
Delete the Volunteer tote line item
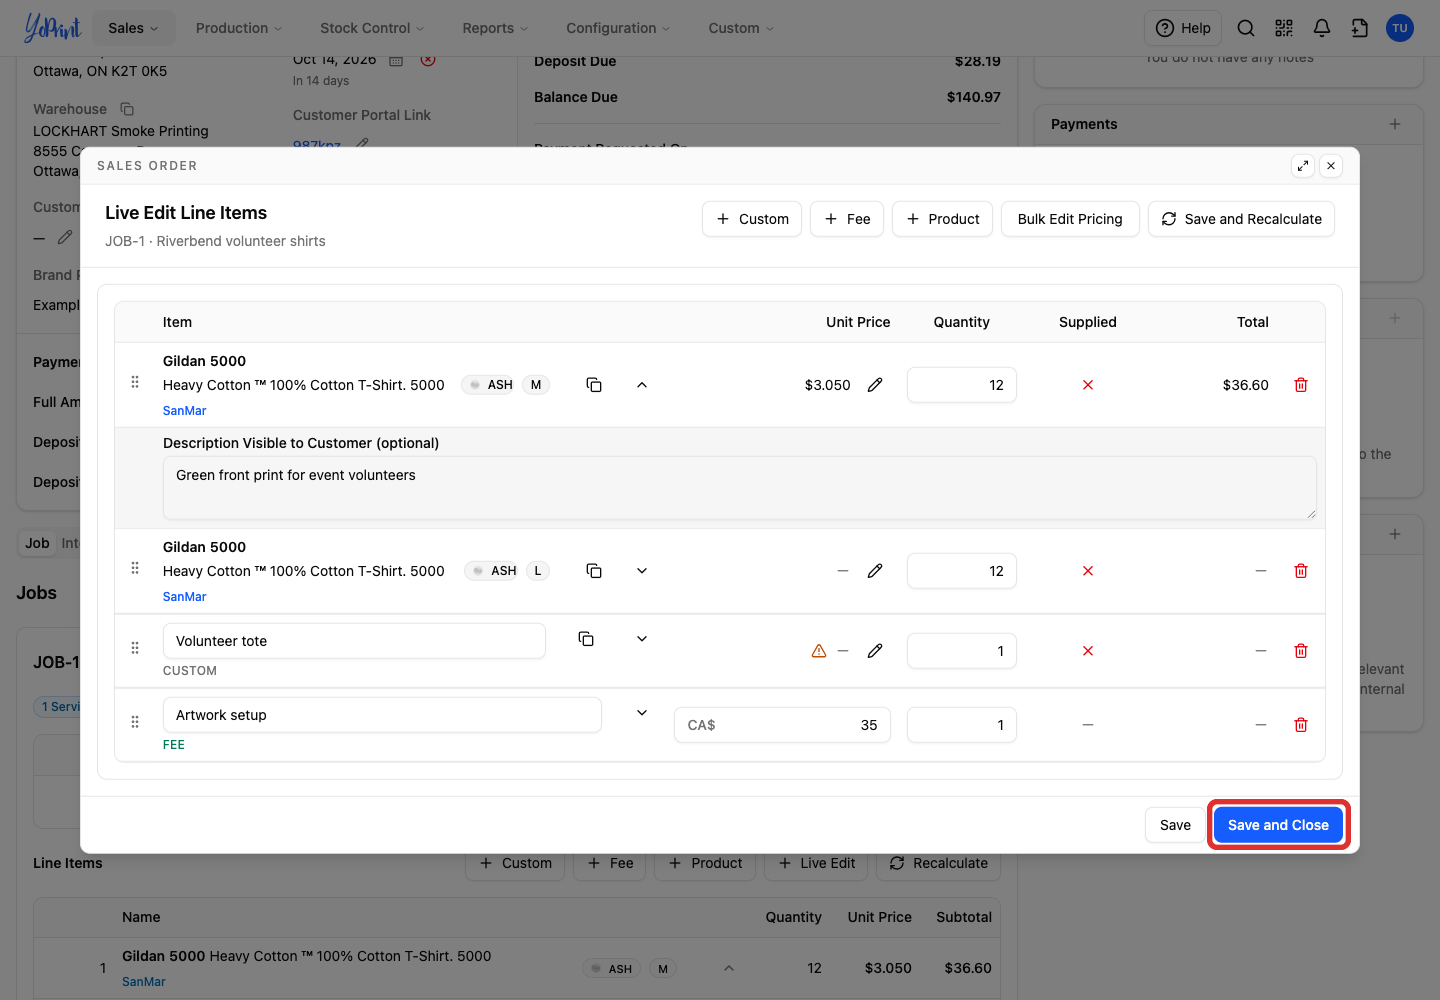coord(1301,651)
